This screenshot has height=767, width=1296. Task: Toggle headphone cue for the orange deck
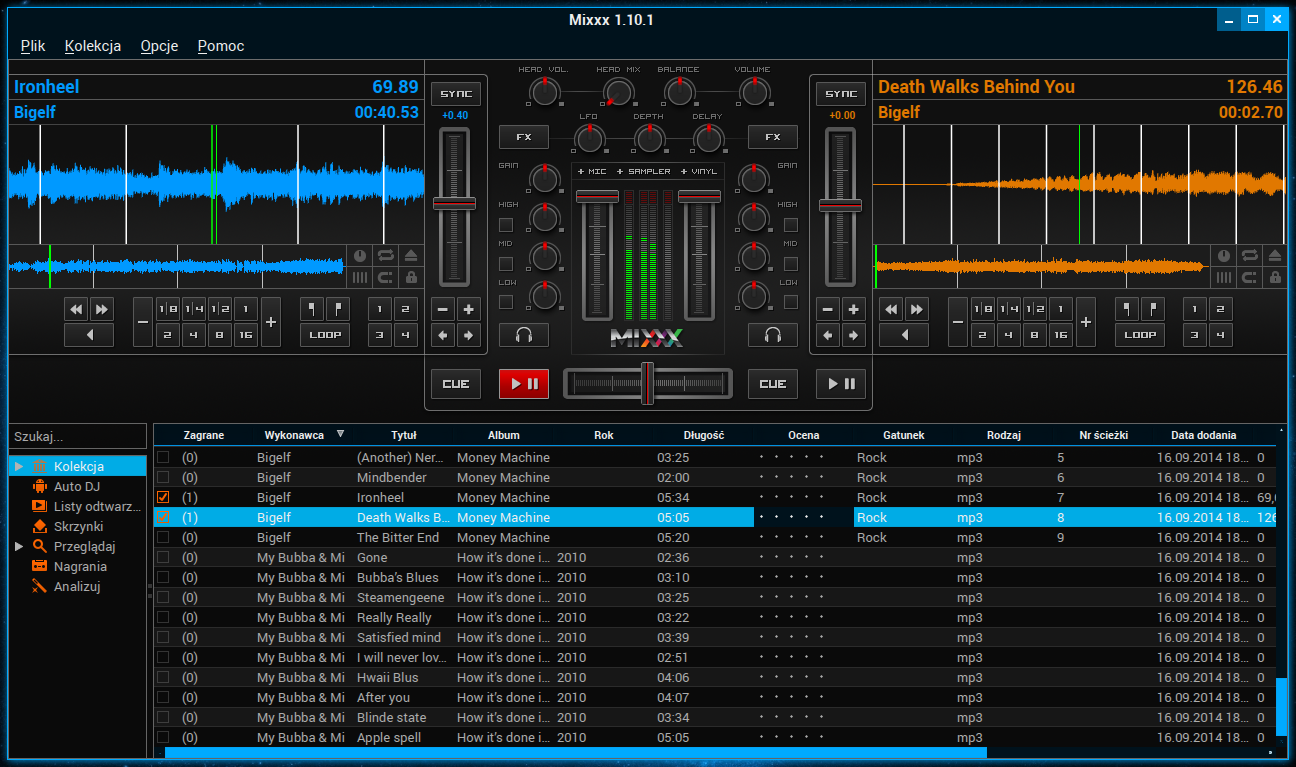(773, 335)
